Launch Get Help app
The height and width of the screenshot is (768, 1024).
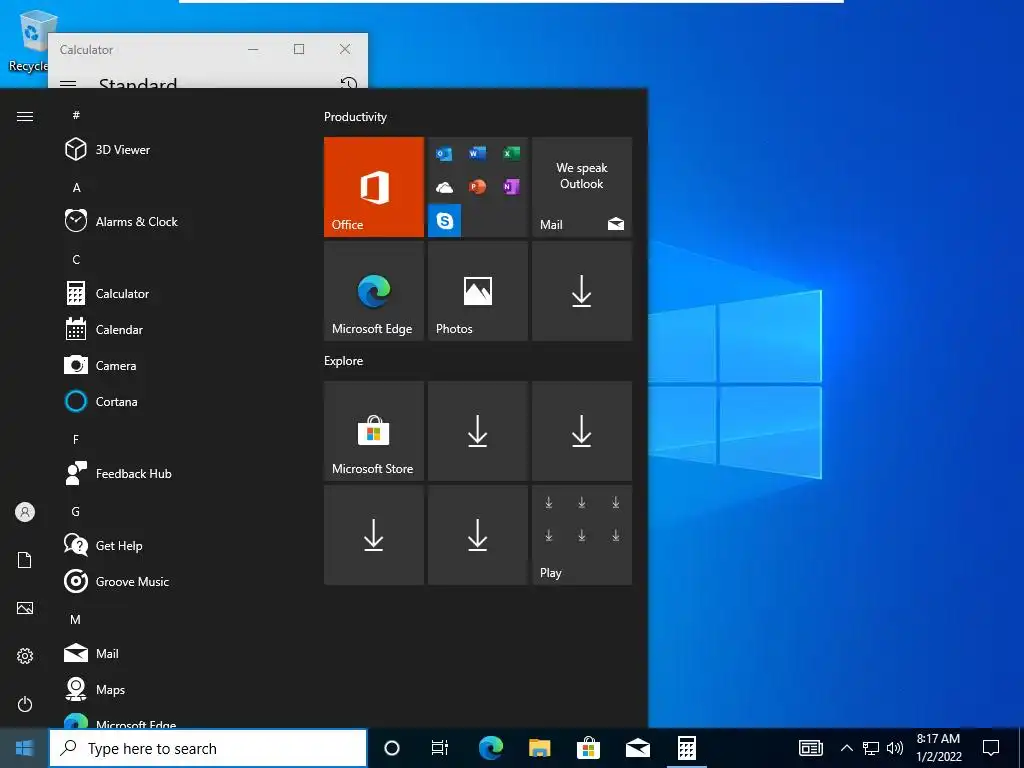(176, 545)
